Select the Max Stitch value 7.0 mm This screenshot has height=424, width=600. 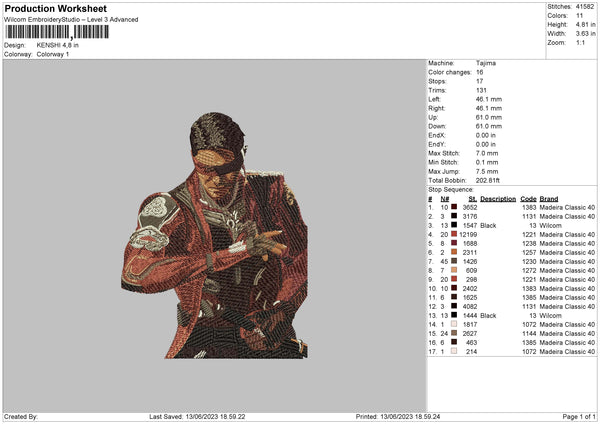point(487,153)
